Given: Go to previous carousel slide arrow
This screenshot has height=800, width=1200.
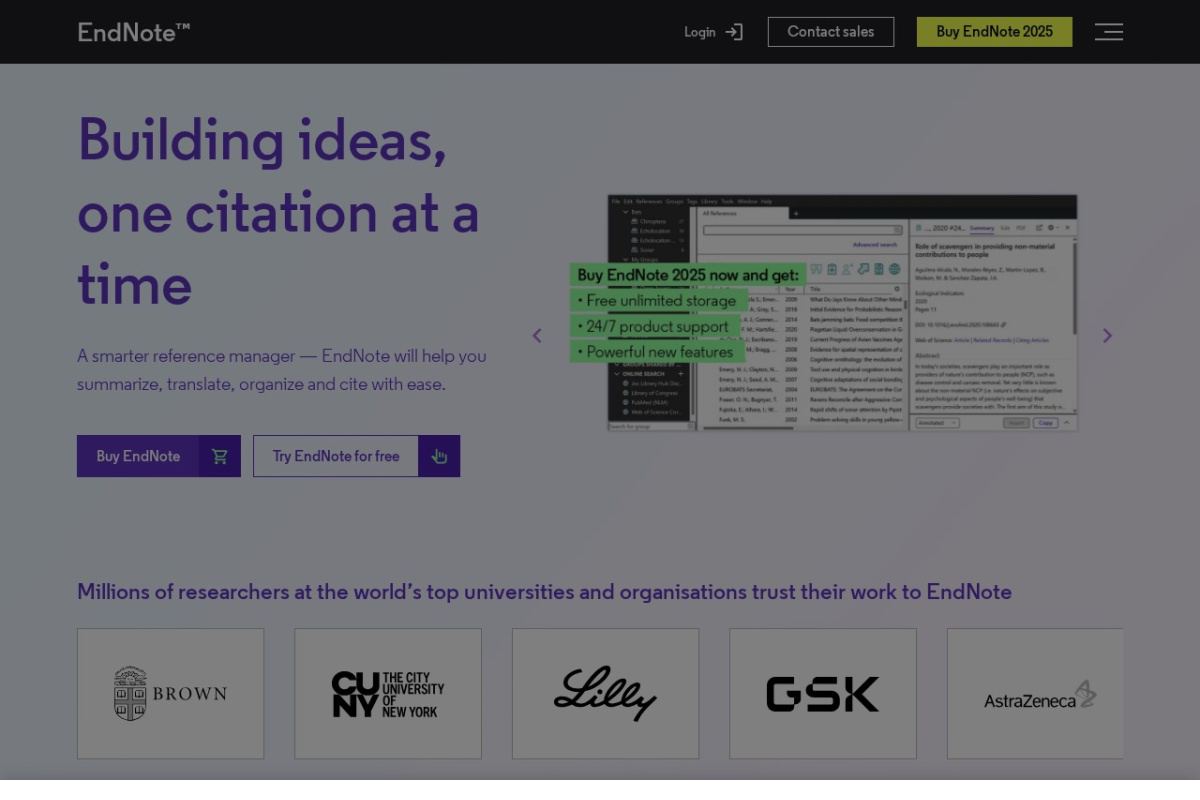Looking at the screenshot, I should coord(537,336).
